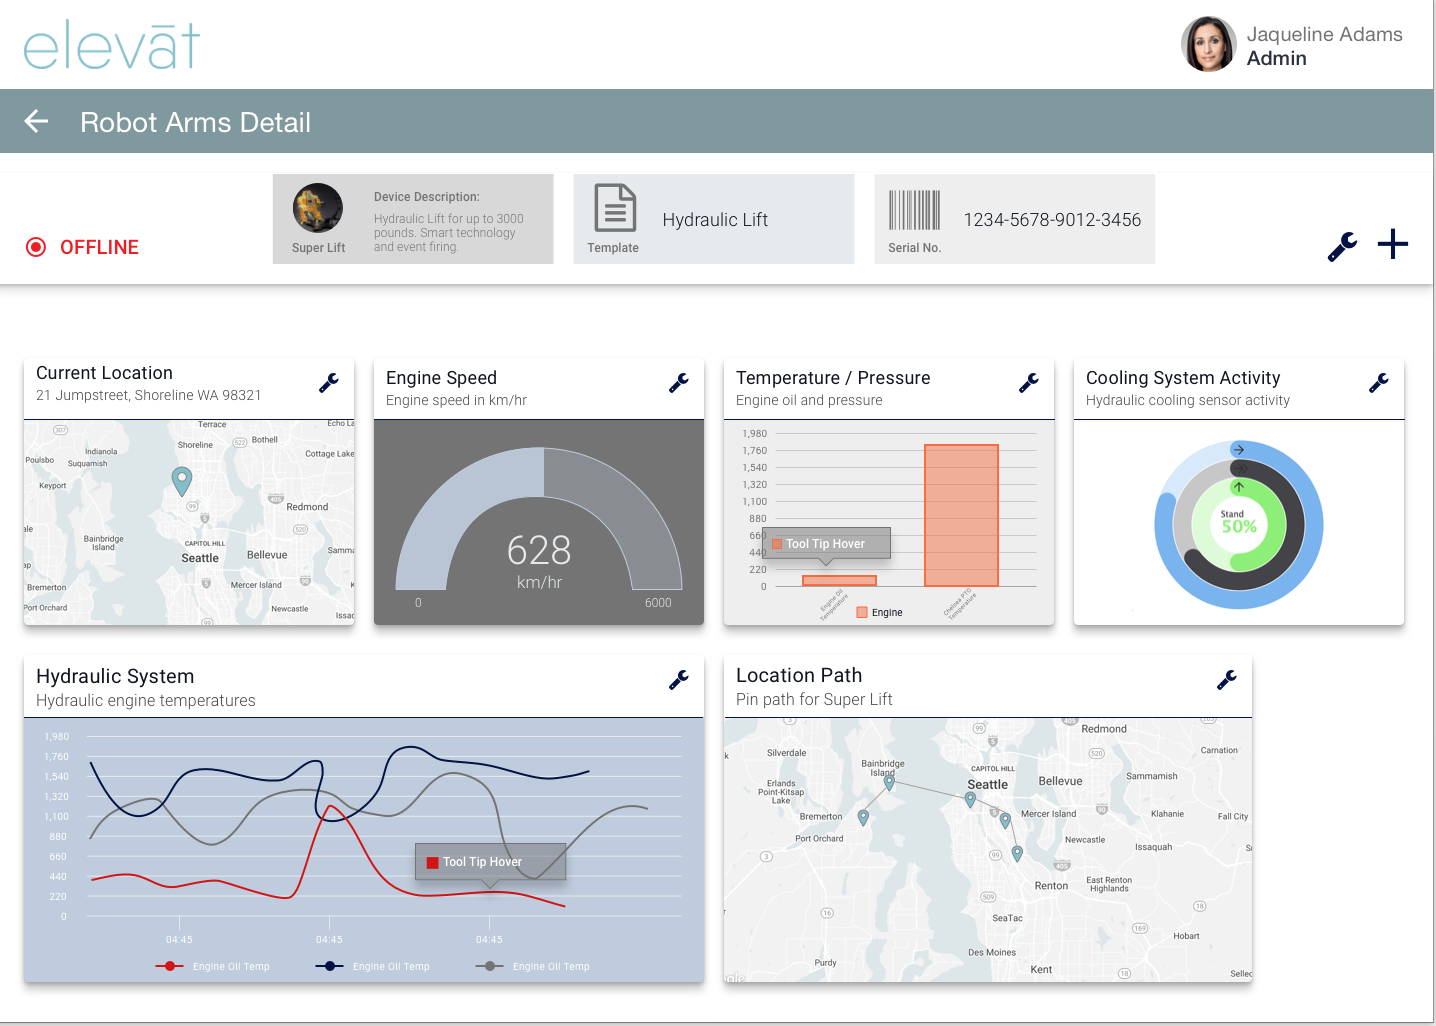
Task: Open device settings wrench next to plus
Action: [1342, 246]
